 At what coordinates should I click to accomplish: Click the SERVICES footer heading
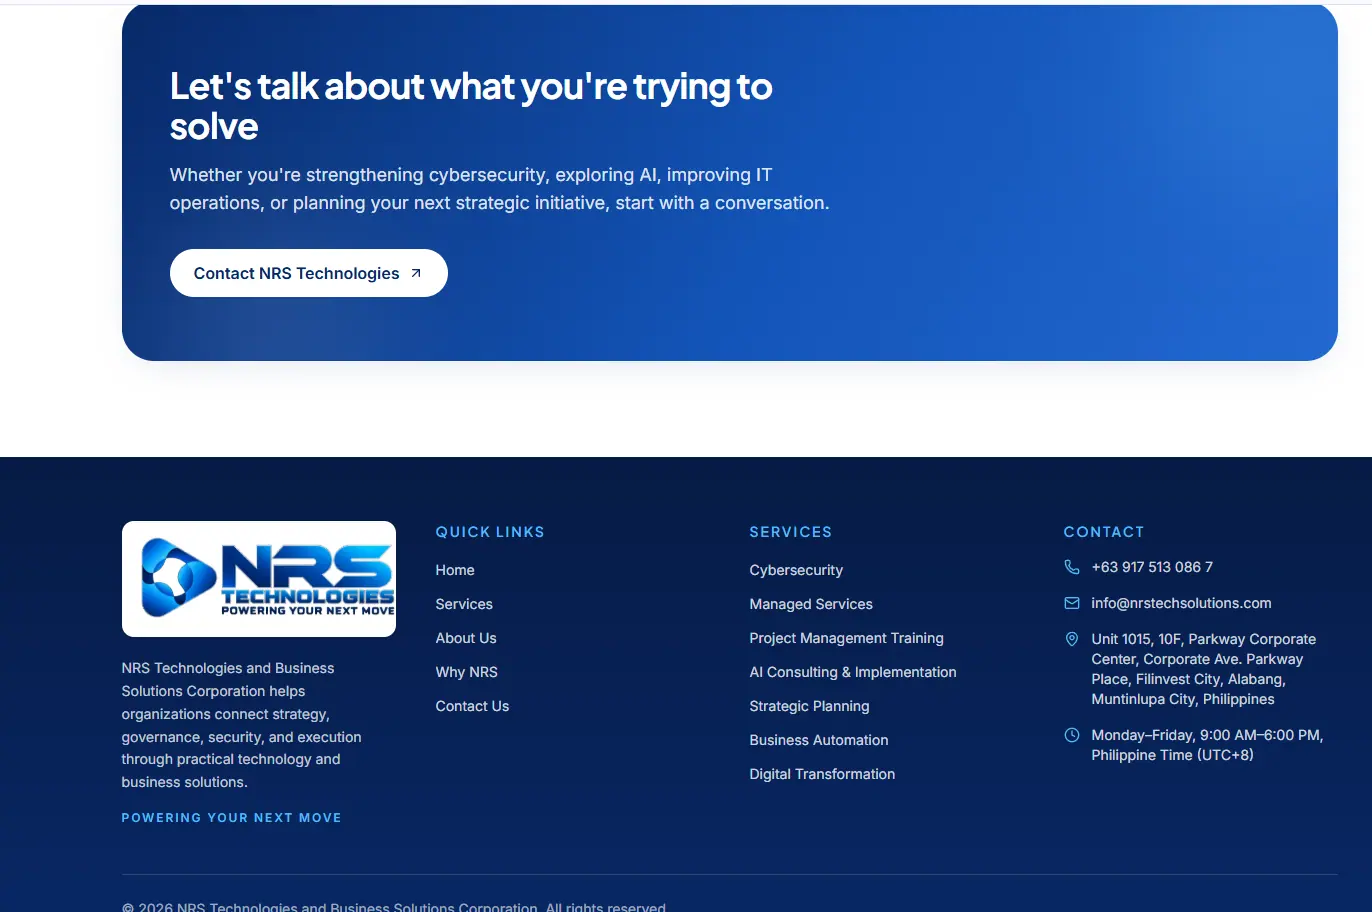tap(791, 532)
